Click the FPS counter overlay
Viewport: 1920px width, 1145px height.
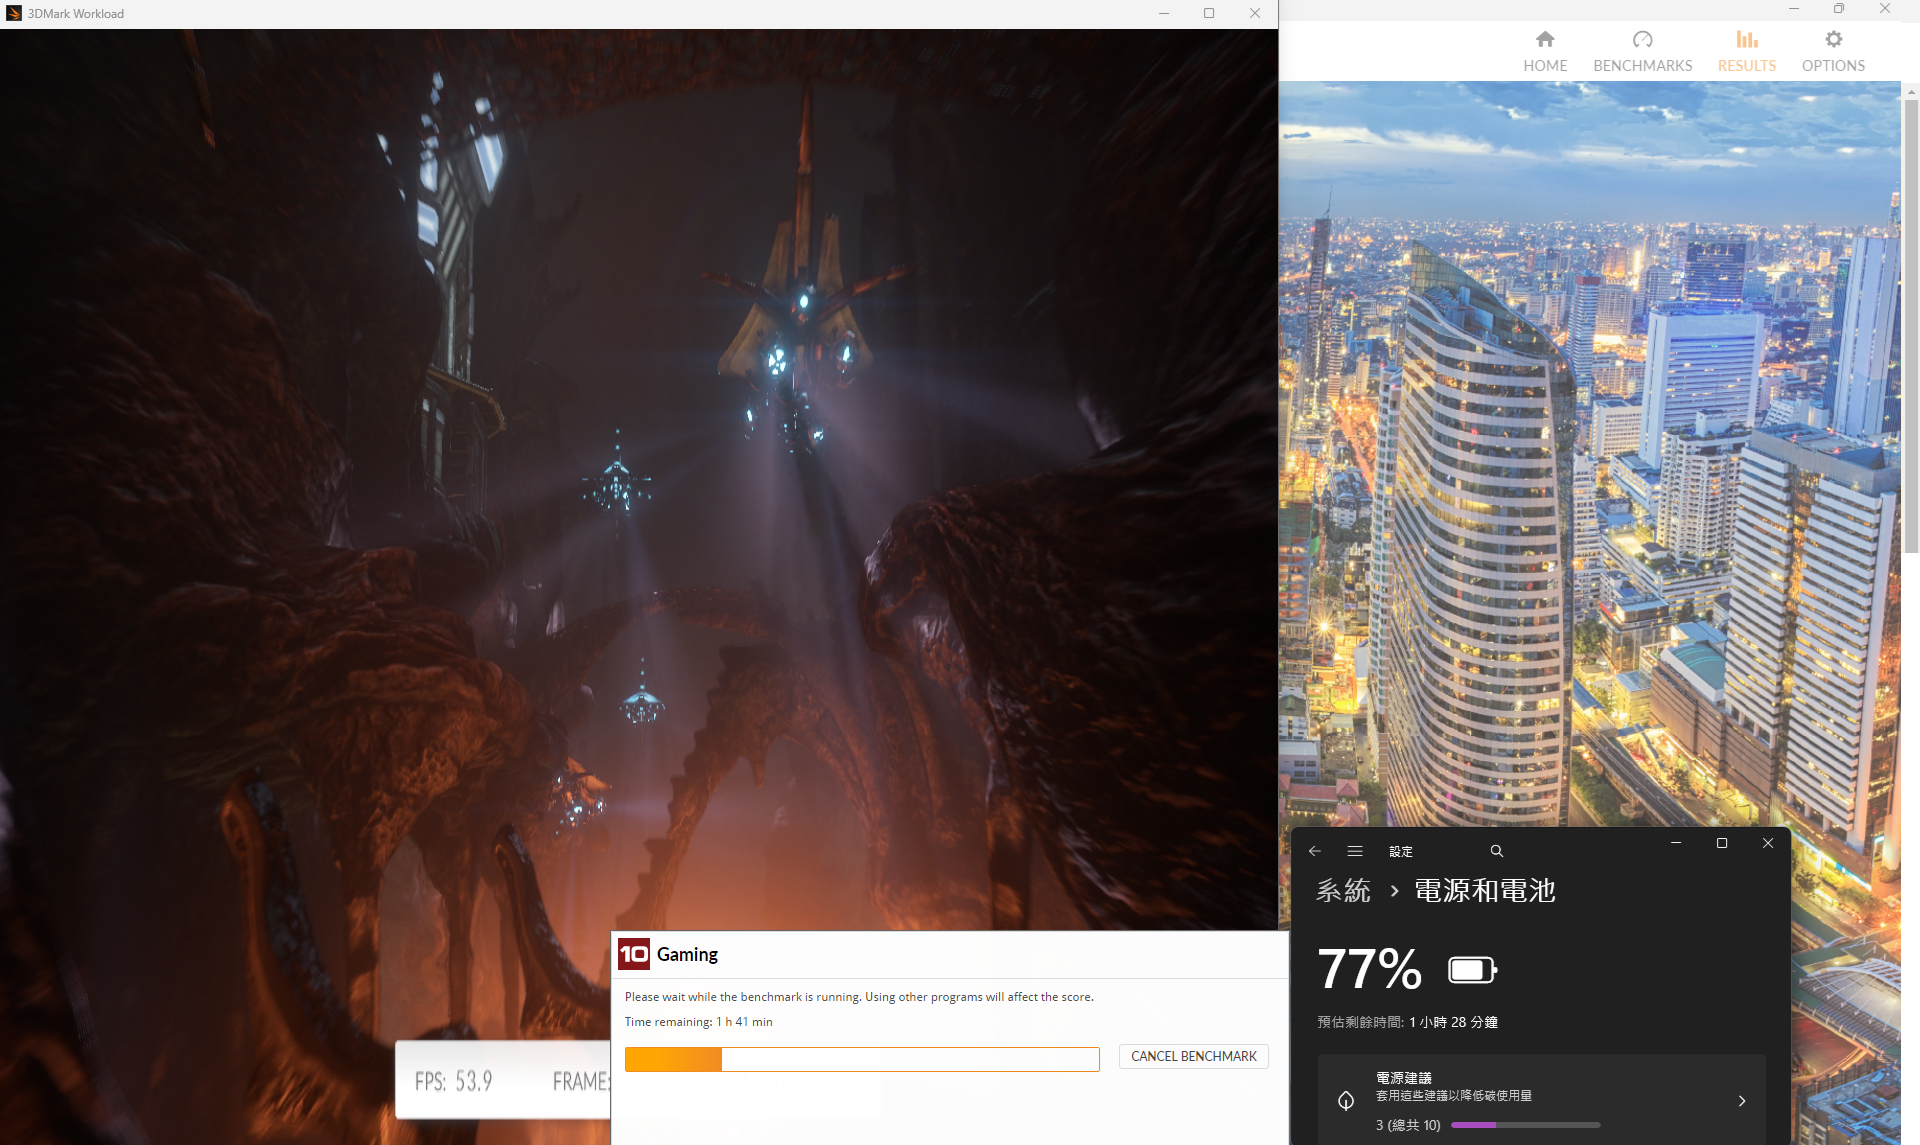pos(454,1081)
